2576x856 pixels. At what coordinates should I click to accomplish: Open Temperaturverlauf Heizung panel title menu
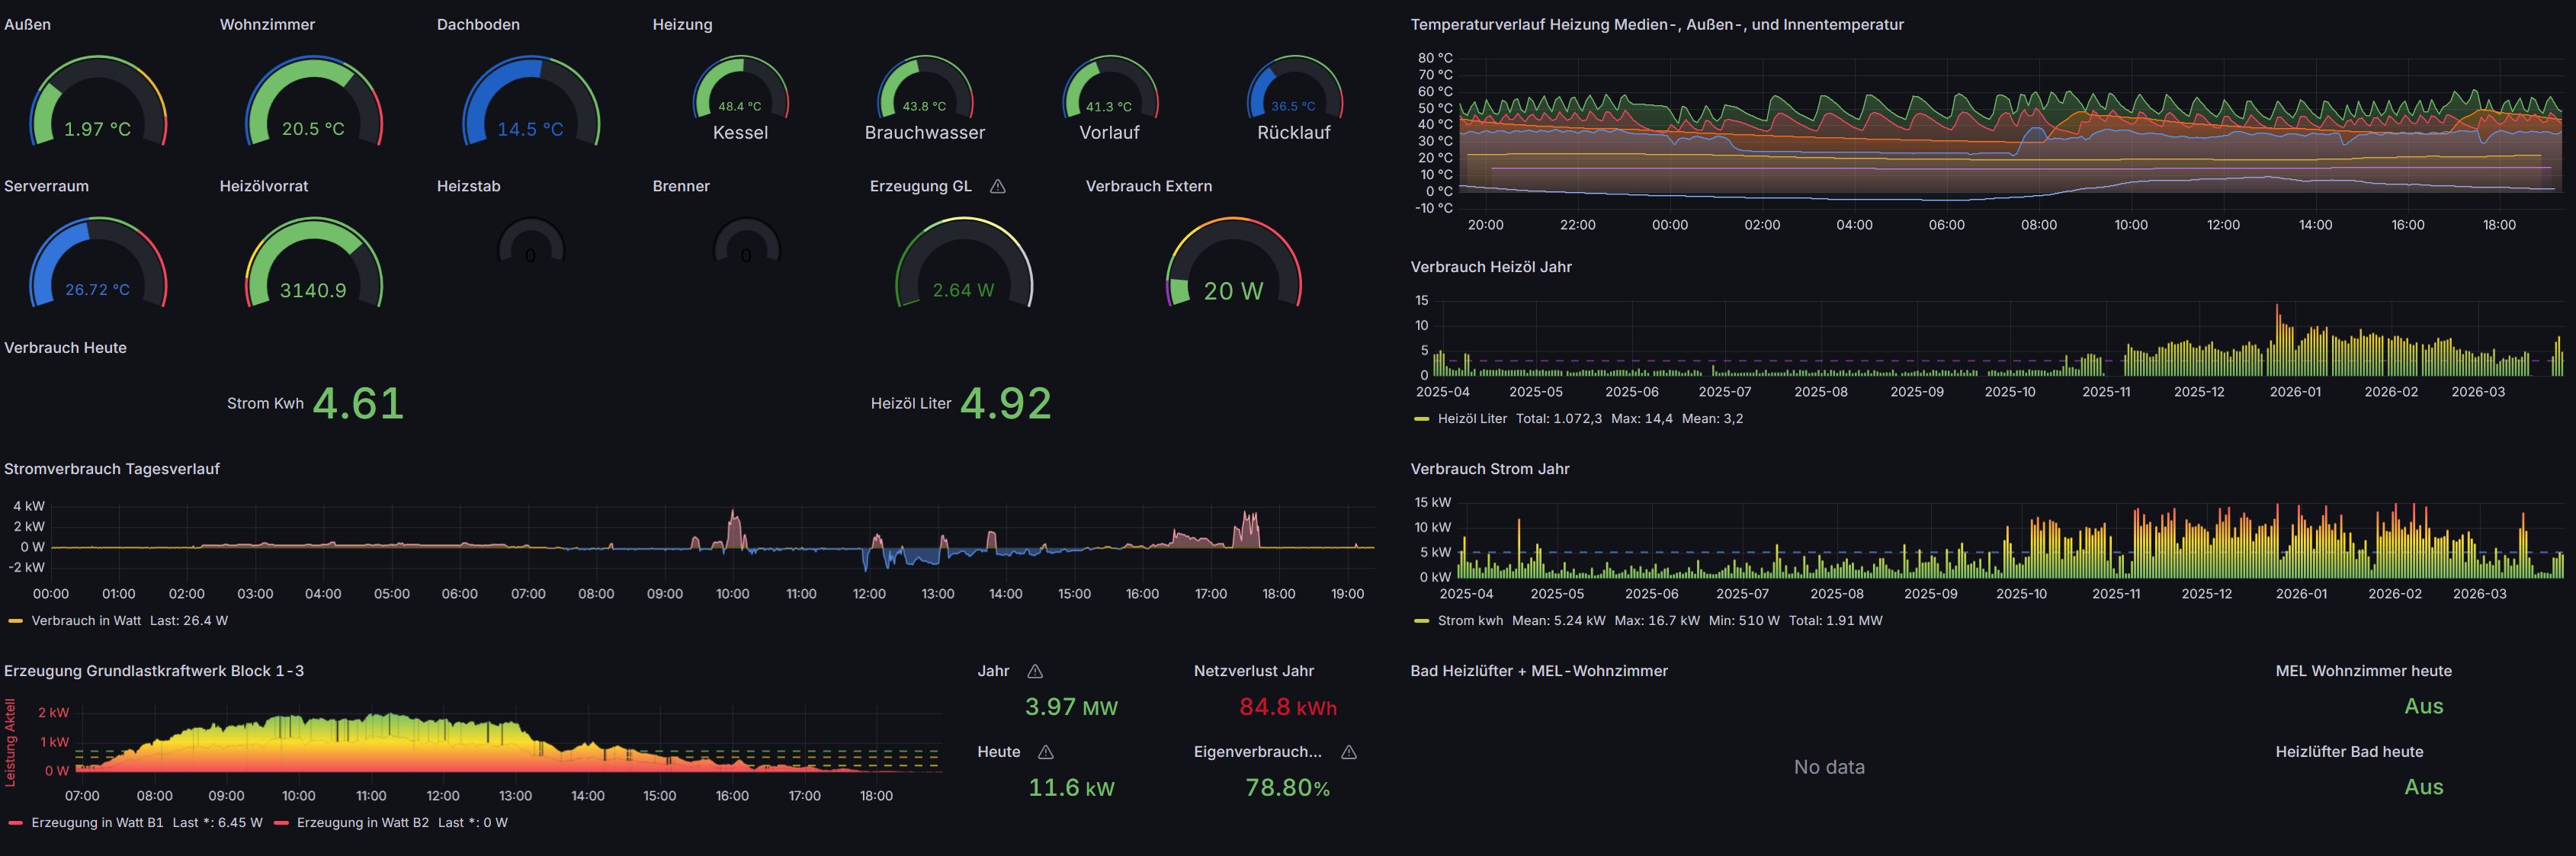(x=1656, y=24)
